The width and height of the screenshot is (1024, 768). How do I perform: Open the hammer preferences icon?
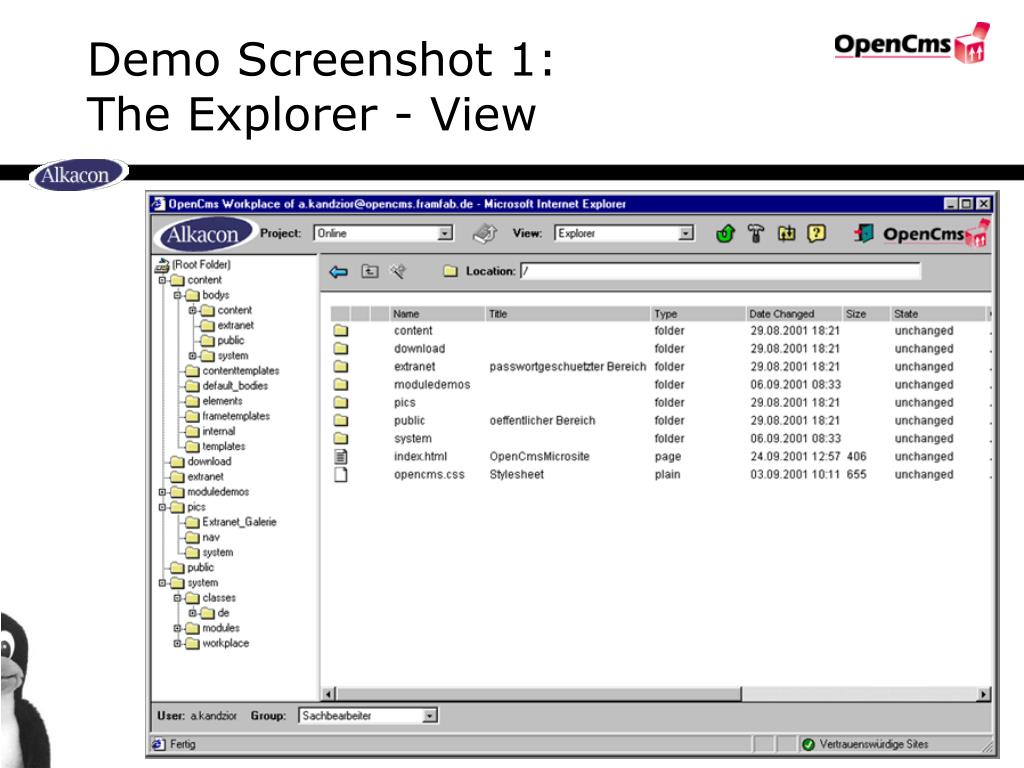click(x=756, y=233)
